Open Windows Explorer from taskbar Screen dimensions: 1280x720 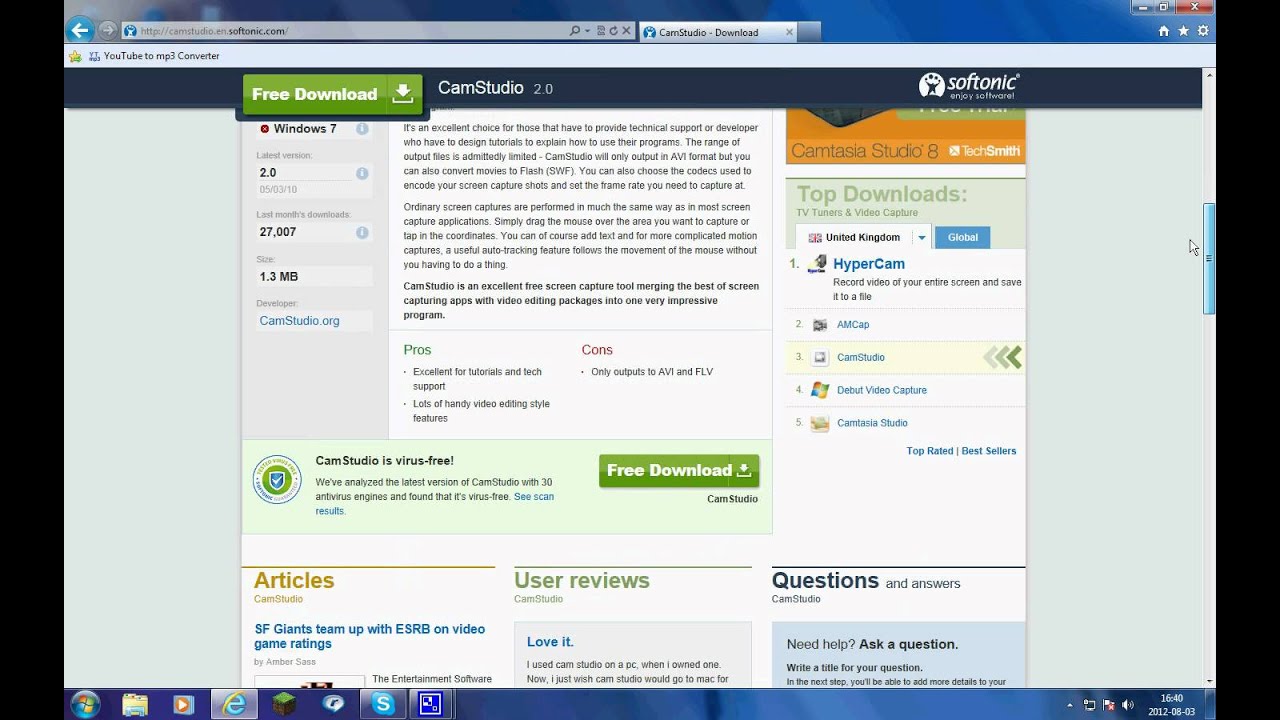[x=135, y=704]
